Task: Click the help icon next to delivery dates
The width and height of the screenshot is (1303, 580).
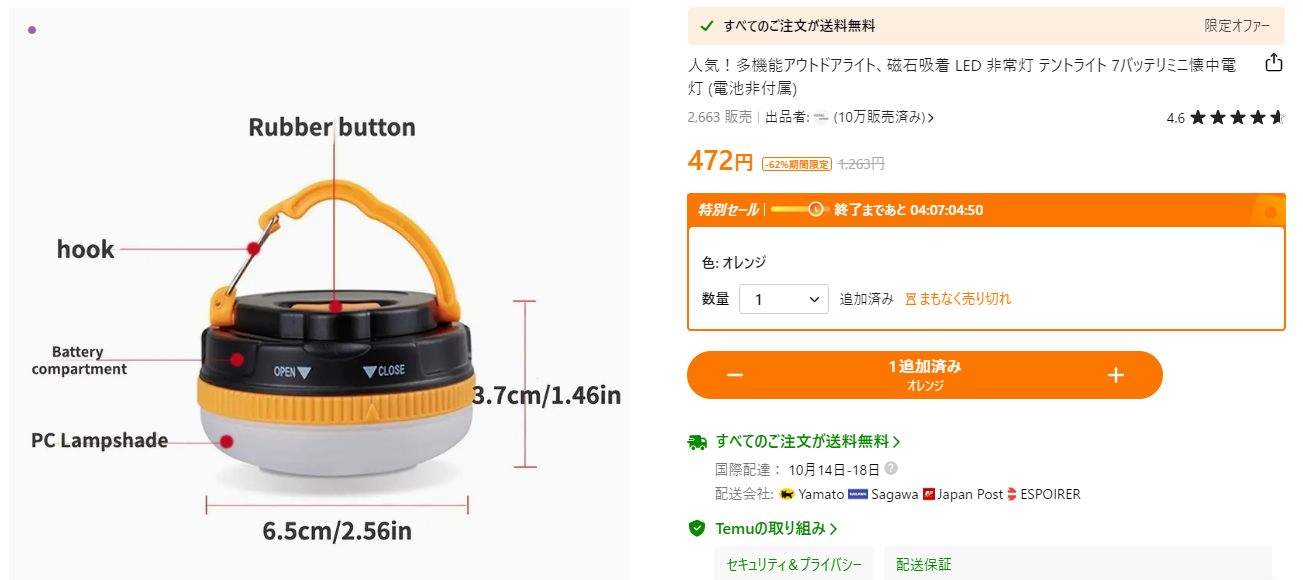Action: [891, 468]
